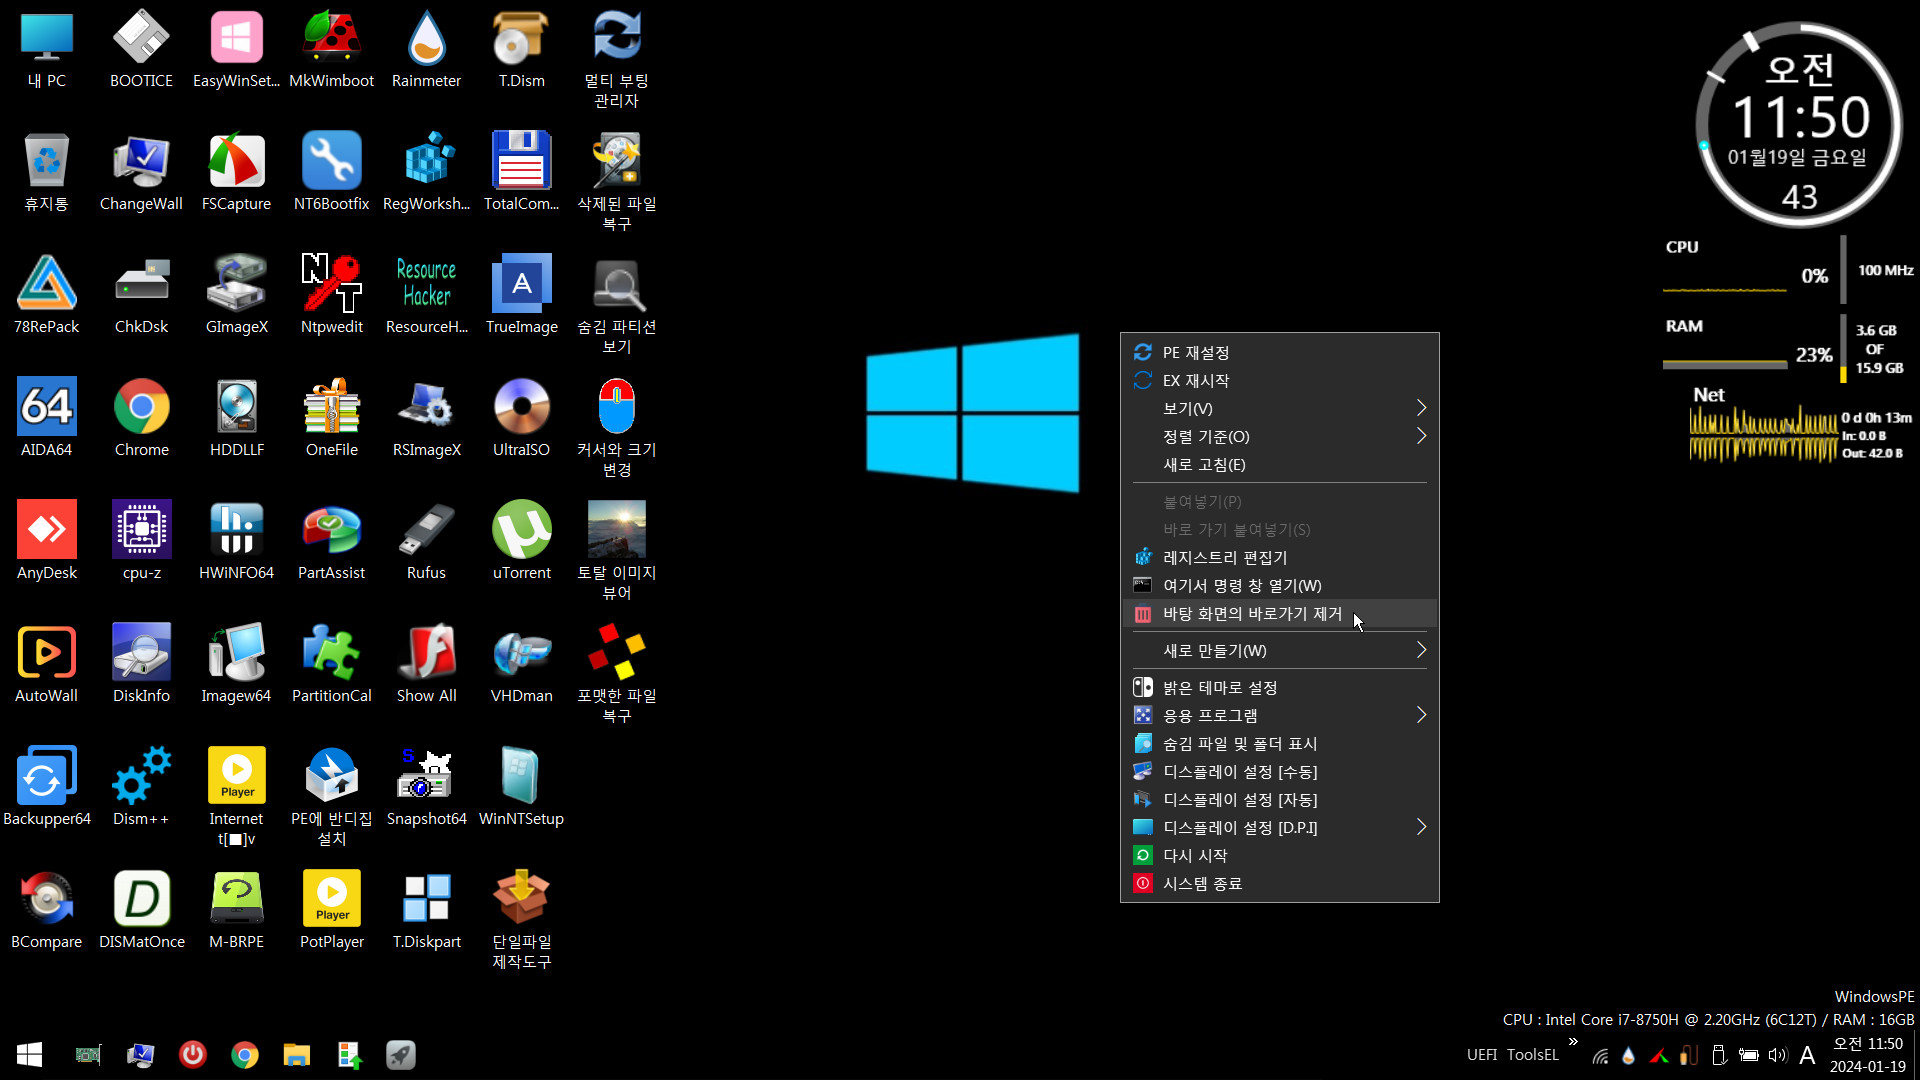Choose 'PE 재설정' in context menu
Image resolution: width=1920 pixels, height=1080 pixels.
point(1279,353)
